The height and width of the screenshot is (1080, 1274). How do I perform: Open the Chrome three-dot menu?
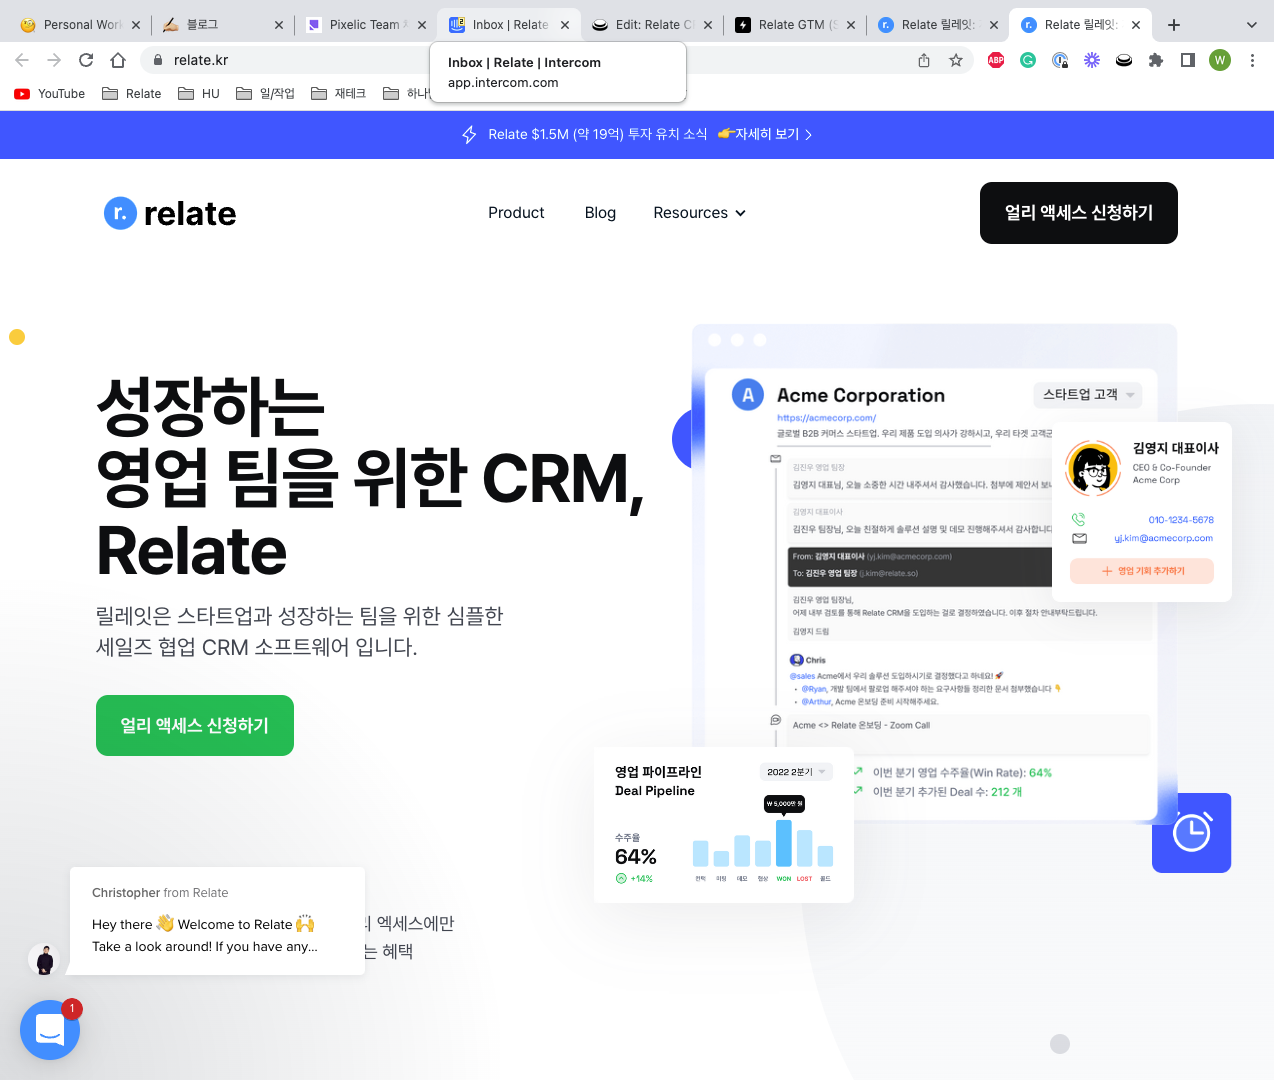click(1252, 60)
